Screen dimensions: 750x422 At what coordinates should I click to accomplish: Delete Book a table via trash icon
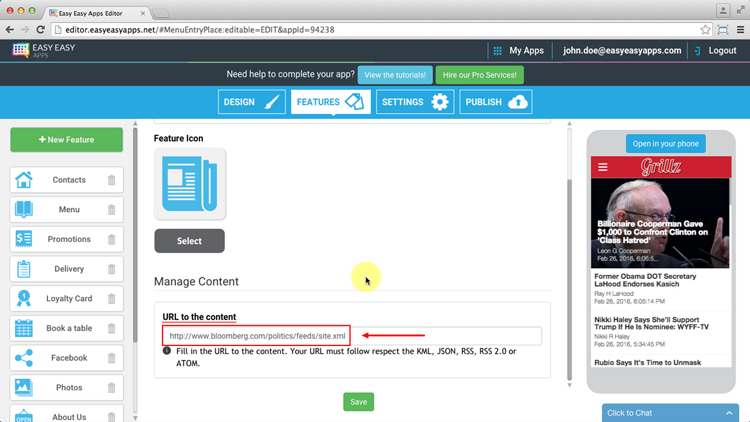(x=111, y=328)
